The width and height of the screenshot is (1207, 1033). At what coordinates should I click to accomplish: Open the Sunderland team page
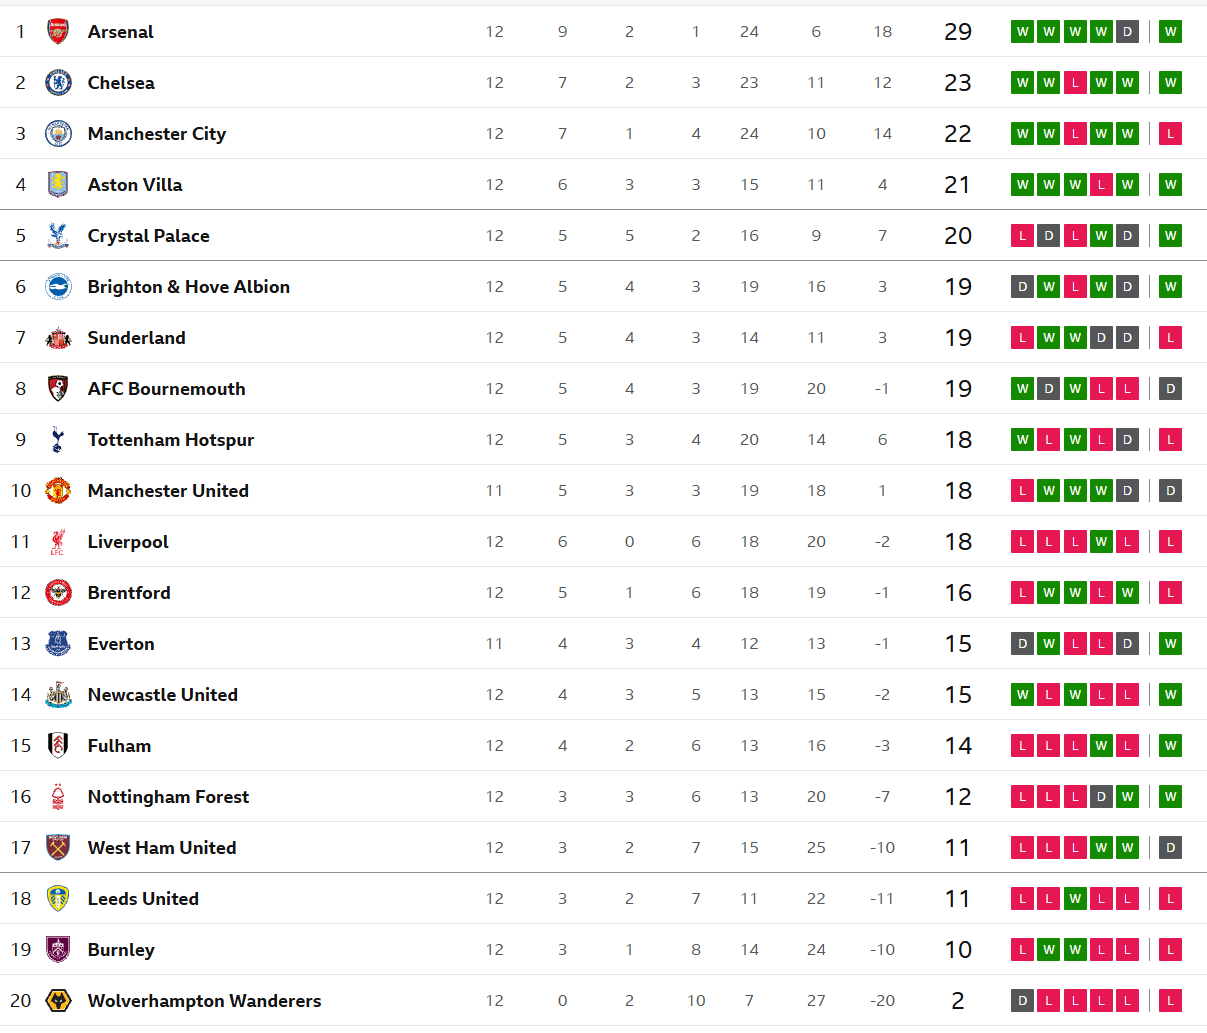tap(136, 338)
